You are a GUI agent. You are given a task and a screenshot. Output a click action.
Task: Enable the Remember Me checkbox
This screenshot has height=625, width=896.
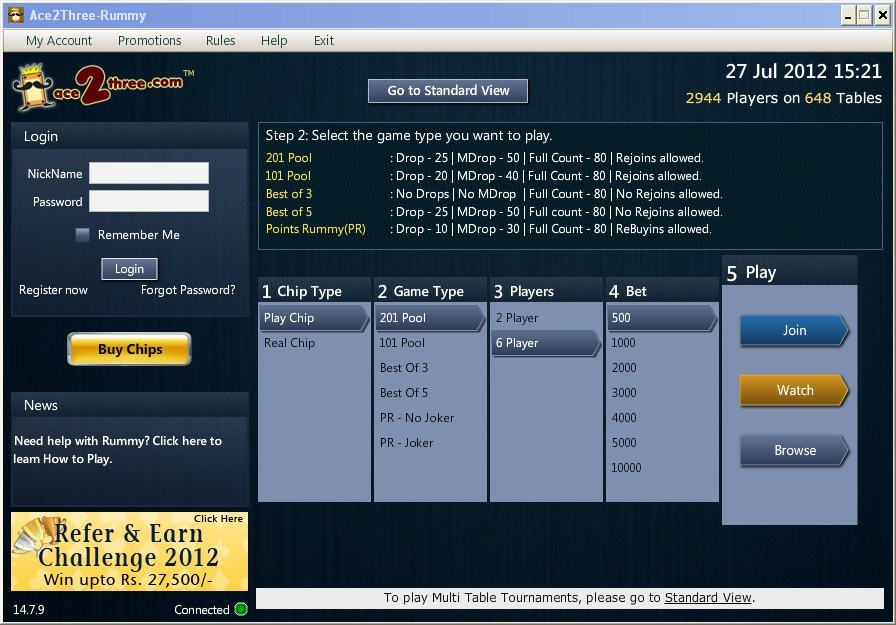tap(82, 235)
